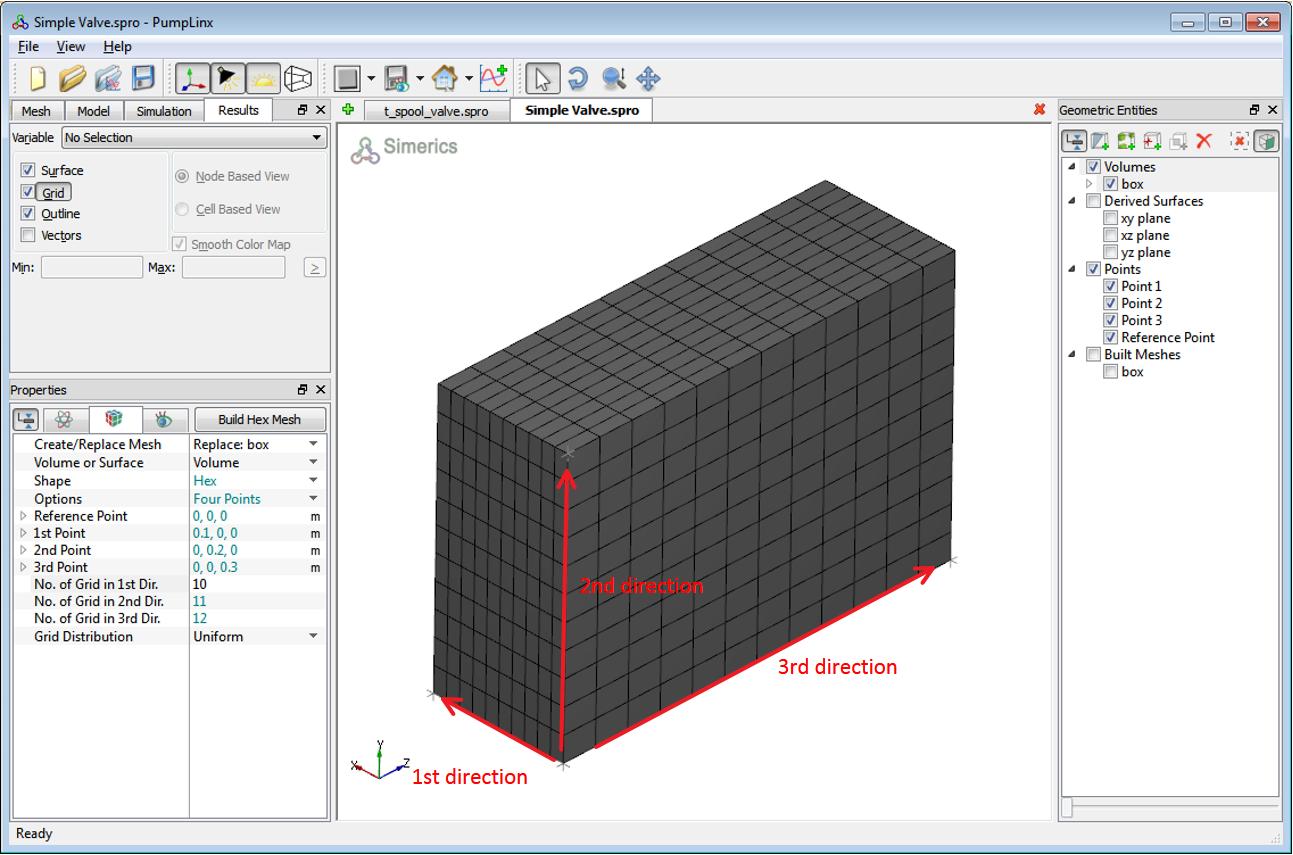Switch to the Simulation tab
This screenshot has height=855, width=1293.
(x=164, y=111)
